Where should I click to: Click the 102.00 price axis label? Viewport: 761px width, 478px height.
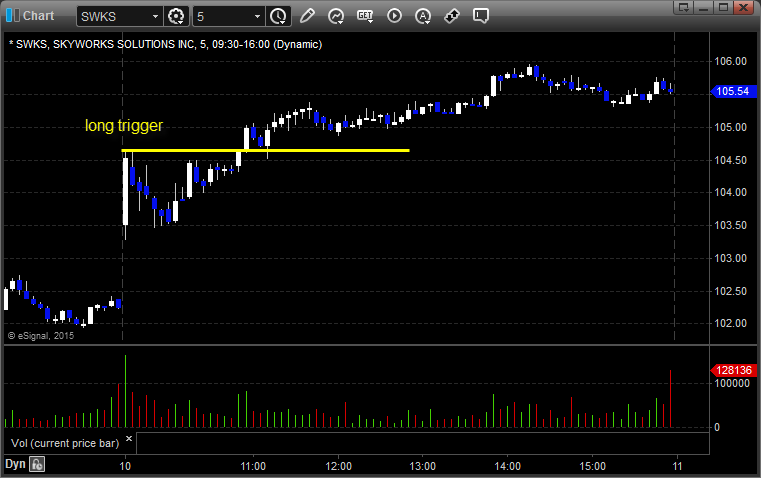[730, 323]
